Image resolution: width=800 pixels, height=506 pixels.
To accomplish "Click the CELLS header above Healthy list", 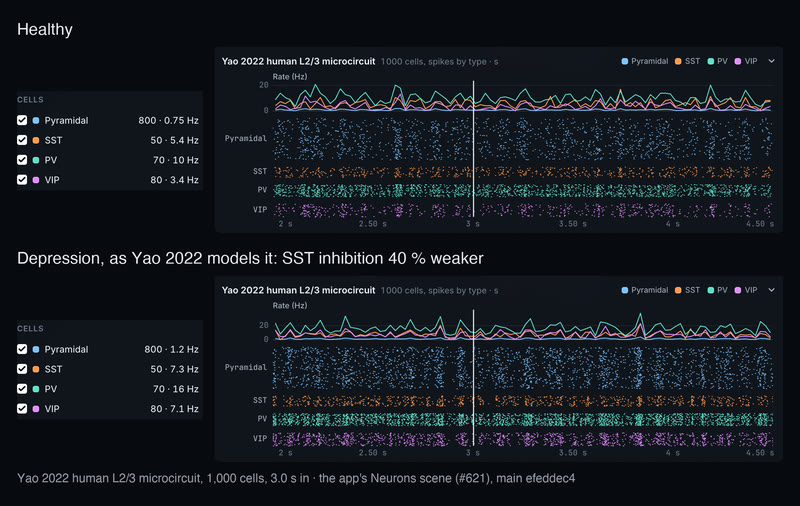I will click(30, 99).
